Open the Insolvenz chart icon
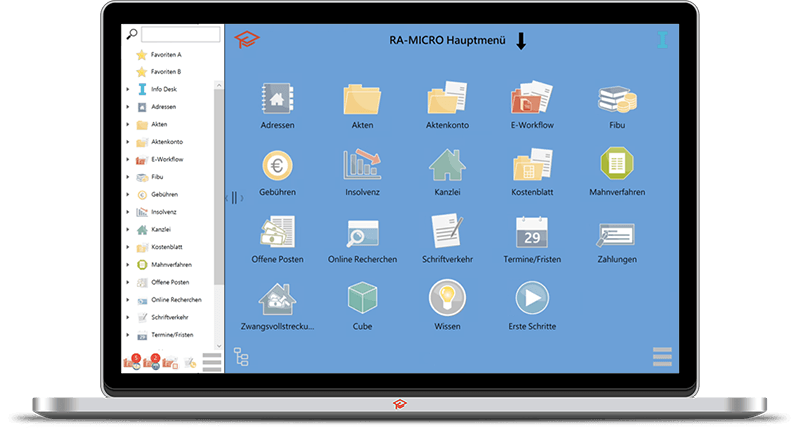800x436 pixels. (362, 164)
